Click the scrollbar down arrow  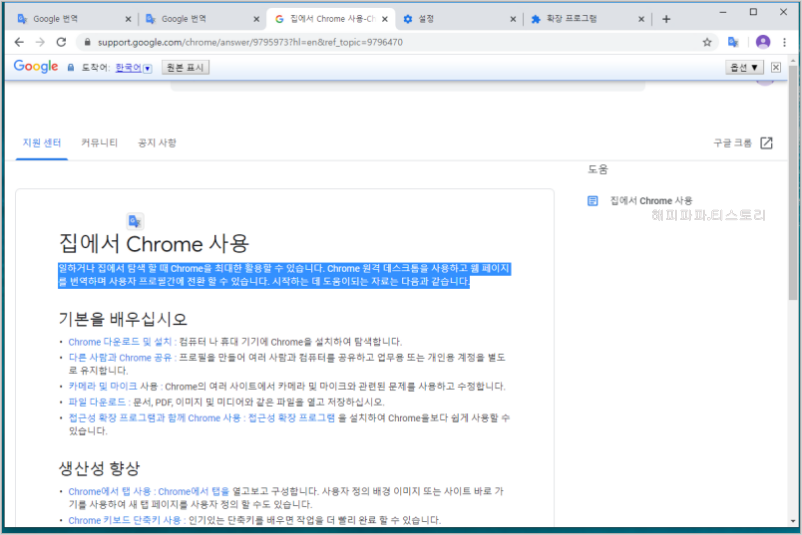point(792,521)
